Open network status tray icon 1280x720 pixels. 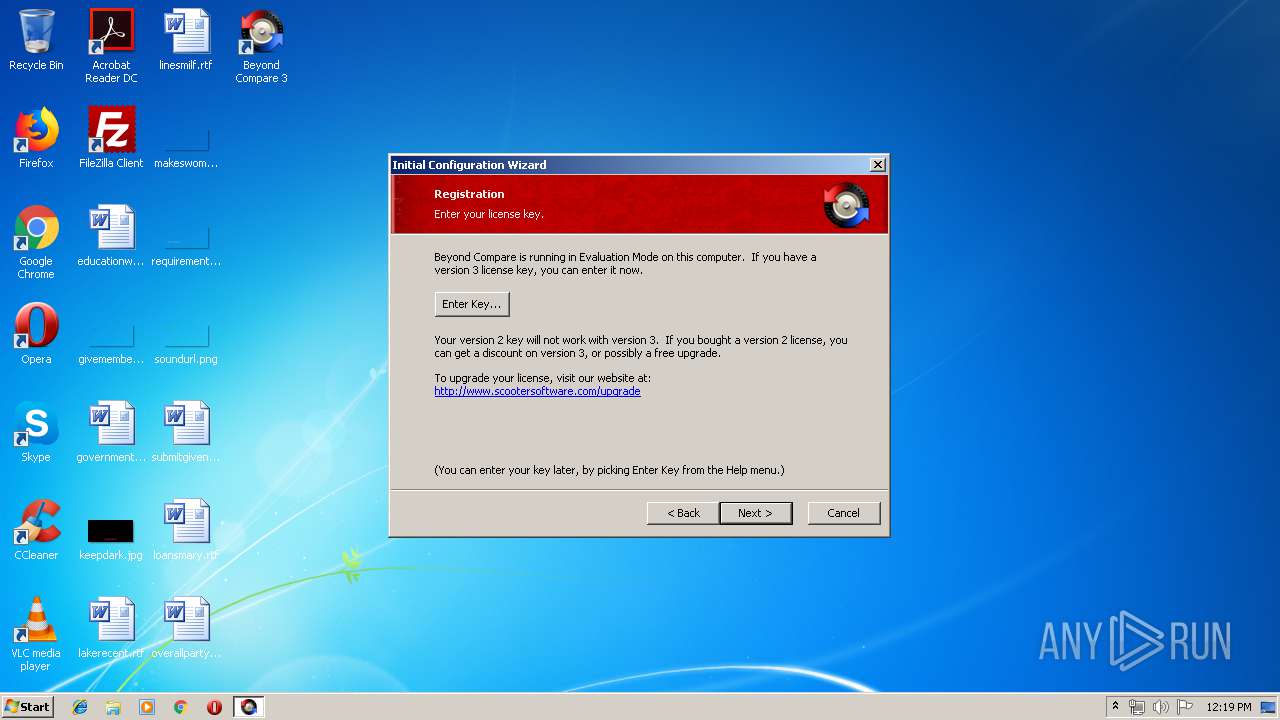pos(1137,707)
